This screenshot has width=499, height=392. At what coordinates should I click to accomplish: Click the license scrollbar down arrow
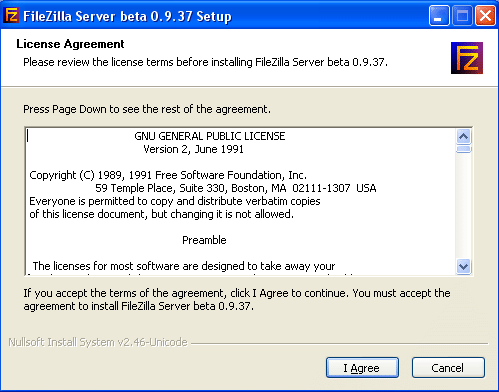[x=464, y=266]
